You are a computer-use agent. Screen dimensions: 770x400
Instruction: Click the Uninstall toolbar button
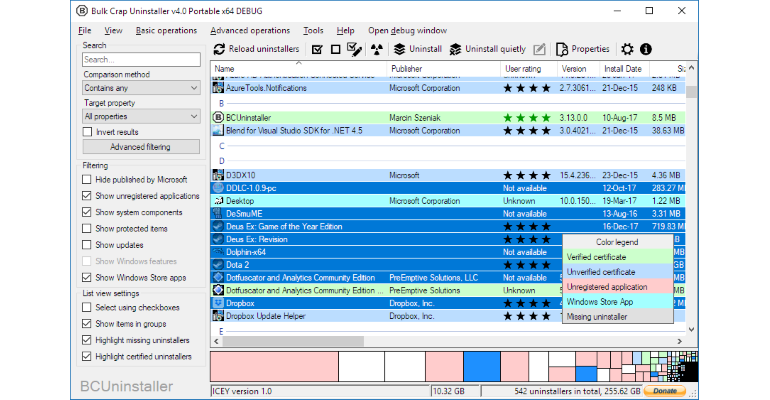click(418, 49)
